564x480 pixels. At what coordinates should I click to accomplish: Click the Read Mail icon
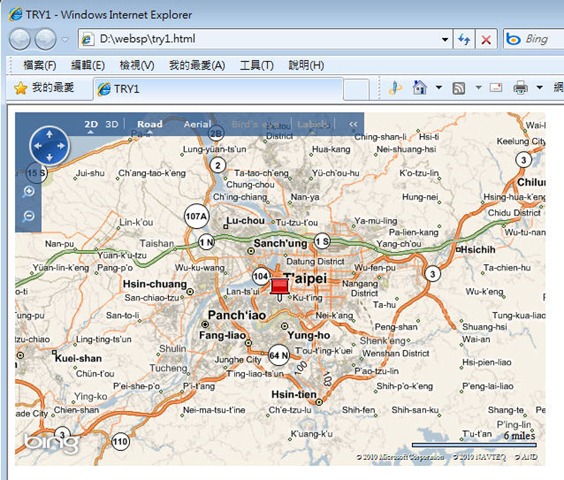(x=496, y=87)
